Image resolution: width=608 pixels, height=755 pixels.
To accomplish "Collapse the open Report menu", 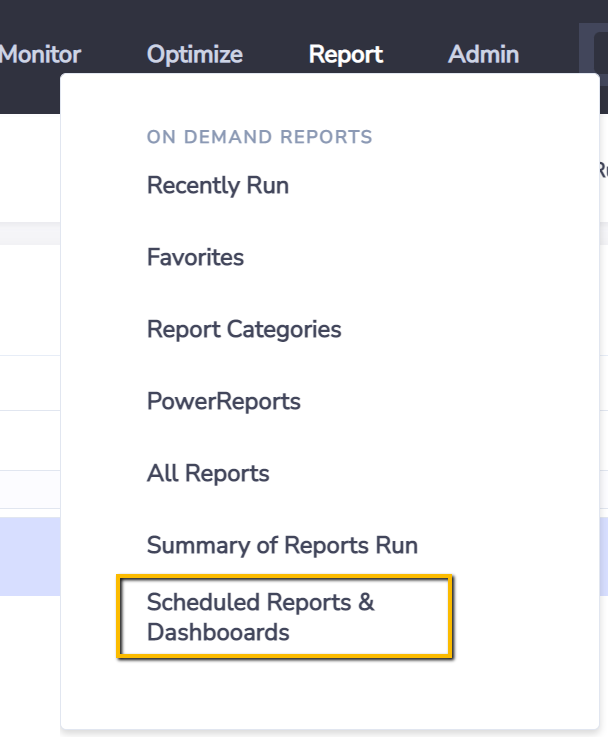I will click(x=346, y=54).
